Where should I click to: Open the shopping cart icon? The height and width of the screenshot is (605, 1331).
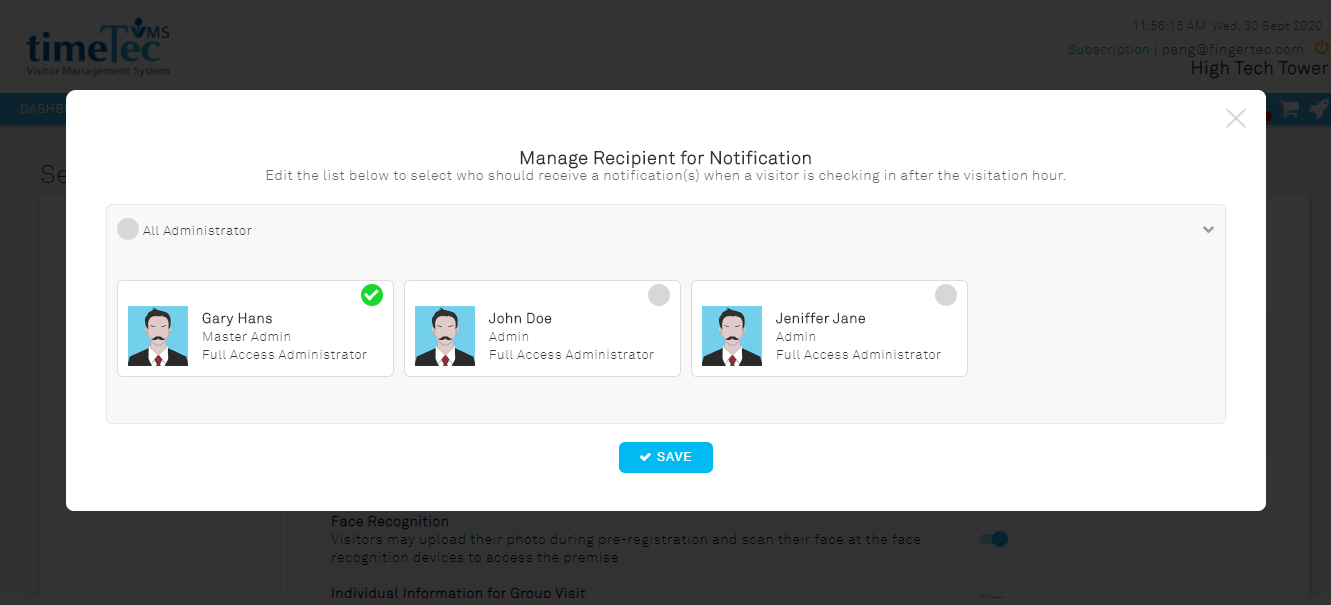[x=1290, y=109]
